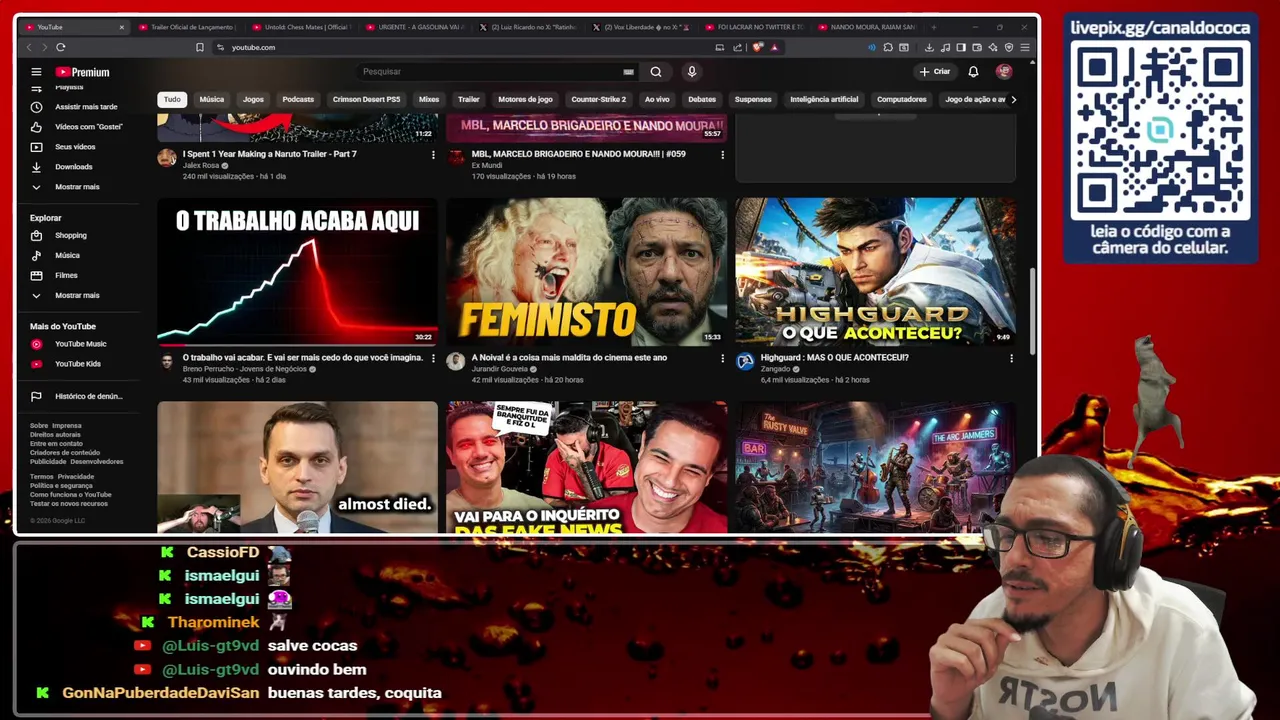Open the account avatar menu

click(x=1004, y=72)
